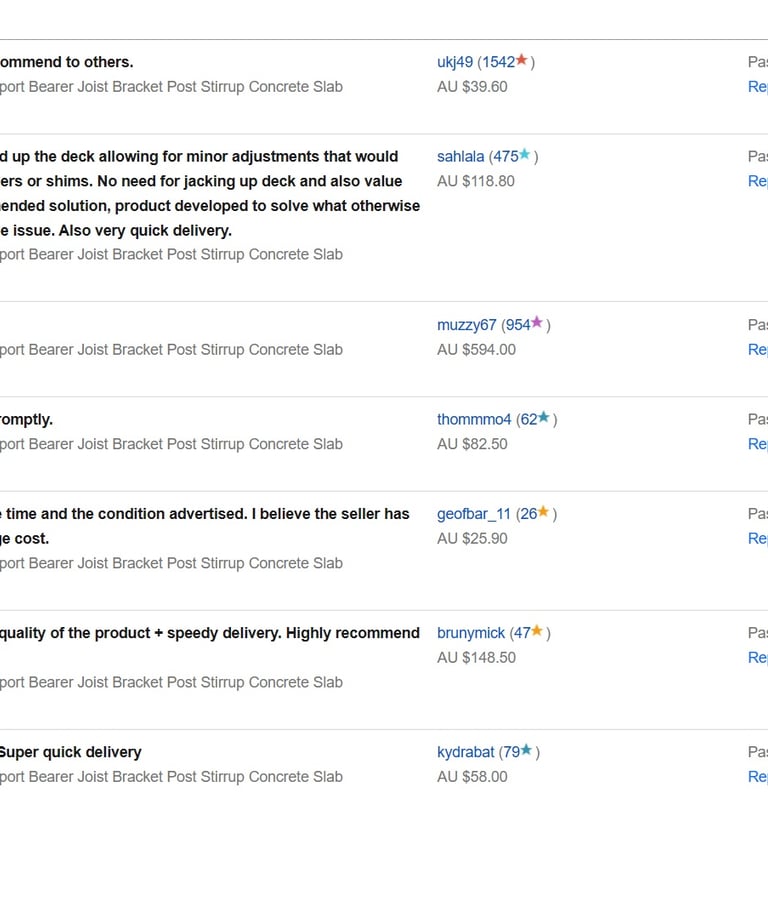Open the brunymick user profile
The width and height of the screenshot is (768, 907).
pos(471,632)
